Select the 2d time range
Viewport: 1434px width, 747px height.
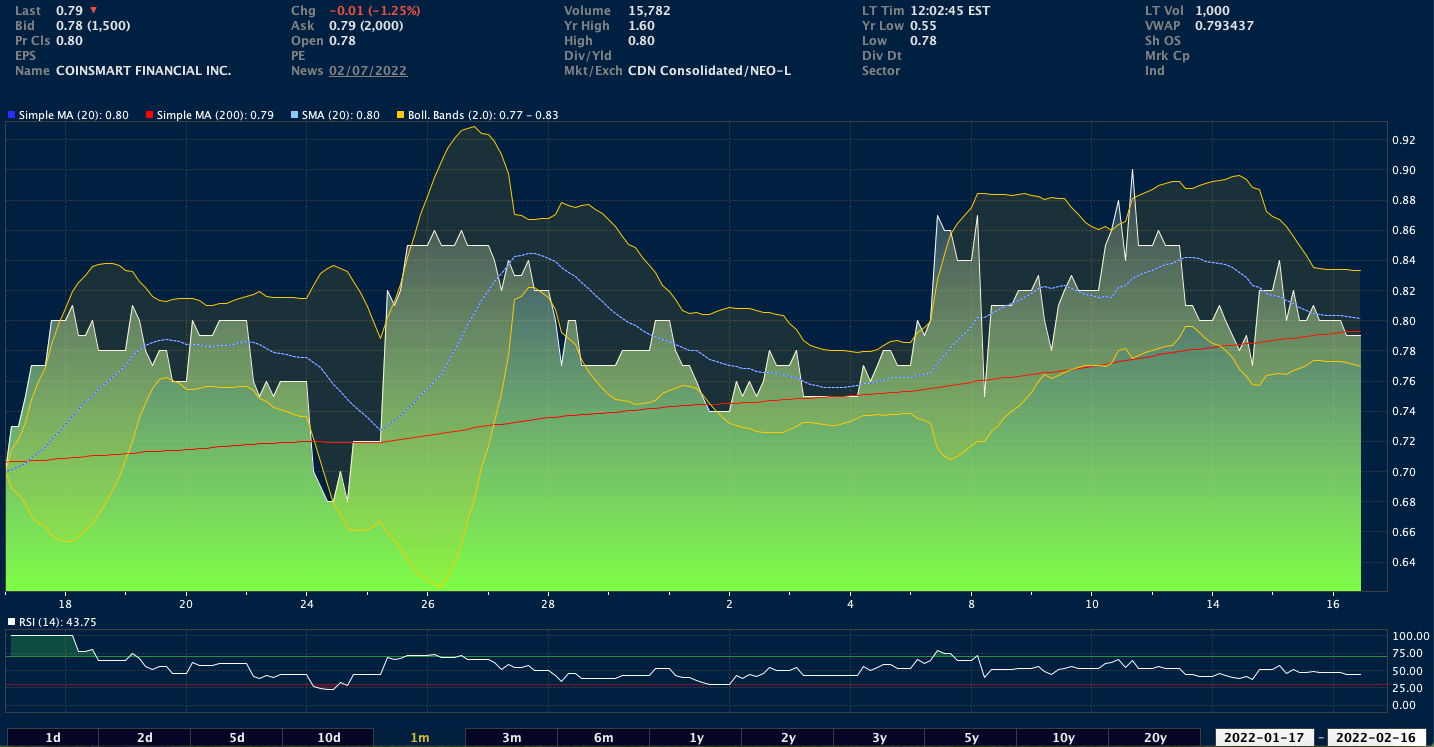[x=145, y=738]
